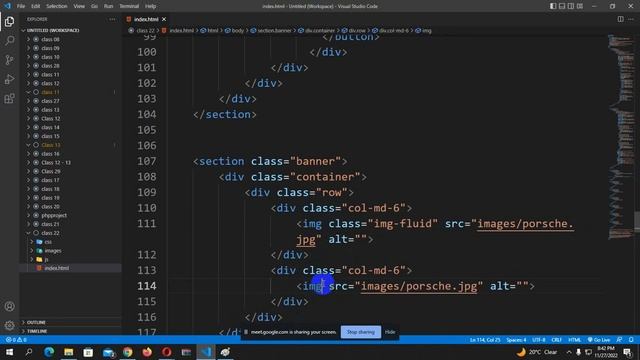This screenshot has width=640, height=360.
Task: Toggle the secondary side bar layout button
Action: tap(571, 6)
